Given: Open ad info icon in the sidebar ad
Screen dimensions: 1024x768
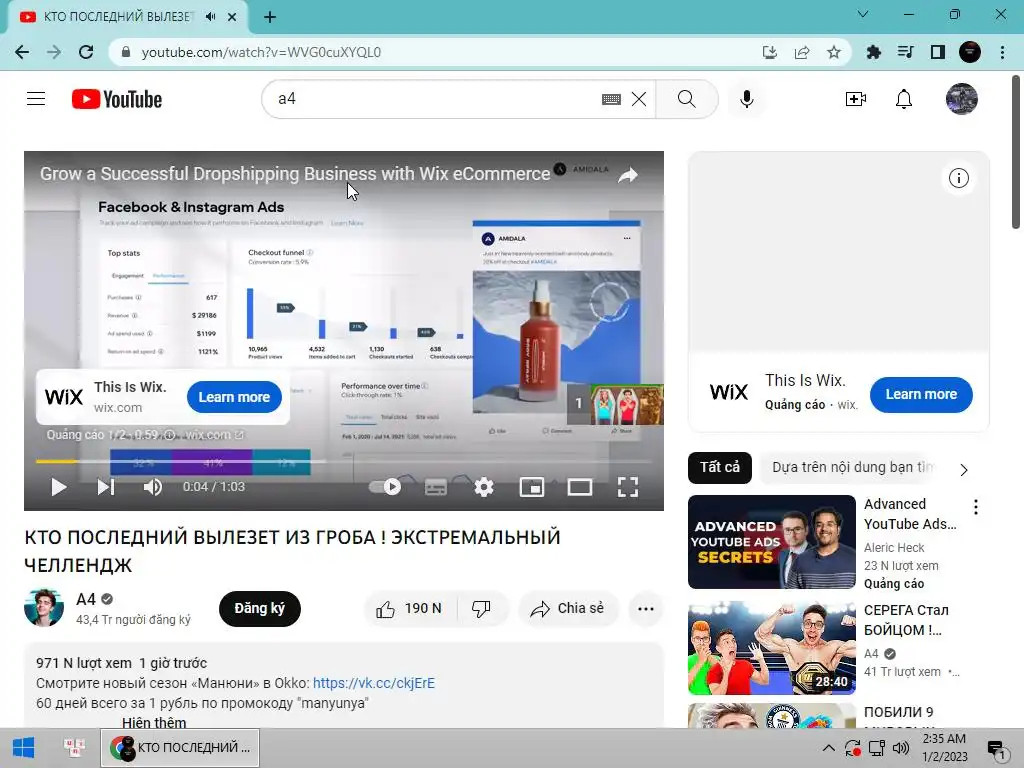Looking at the screenshot, I should [958, 178].
